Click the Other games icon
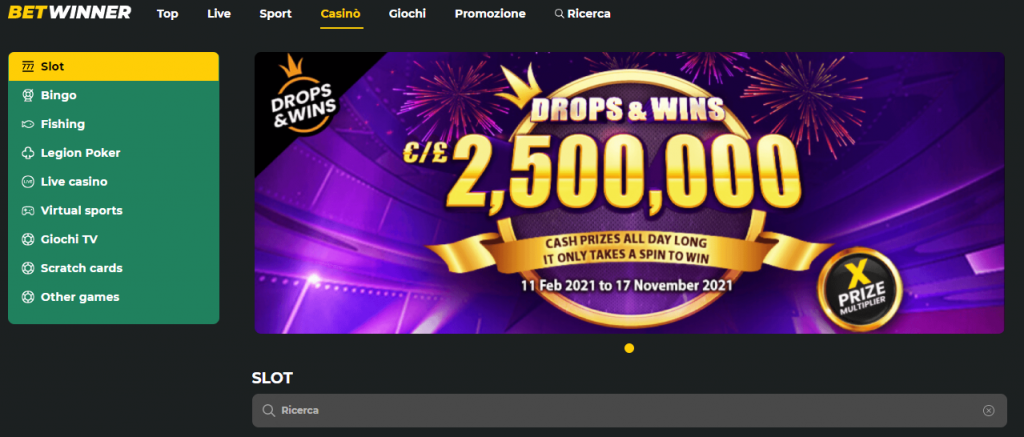This screenshot has width=1024, height=437. (27, 297)
